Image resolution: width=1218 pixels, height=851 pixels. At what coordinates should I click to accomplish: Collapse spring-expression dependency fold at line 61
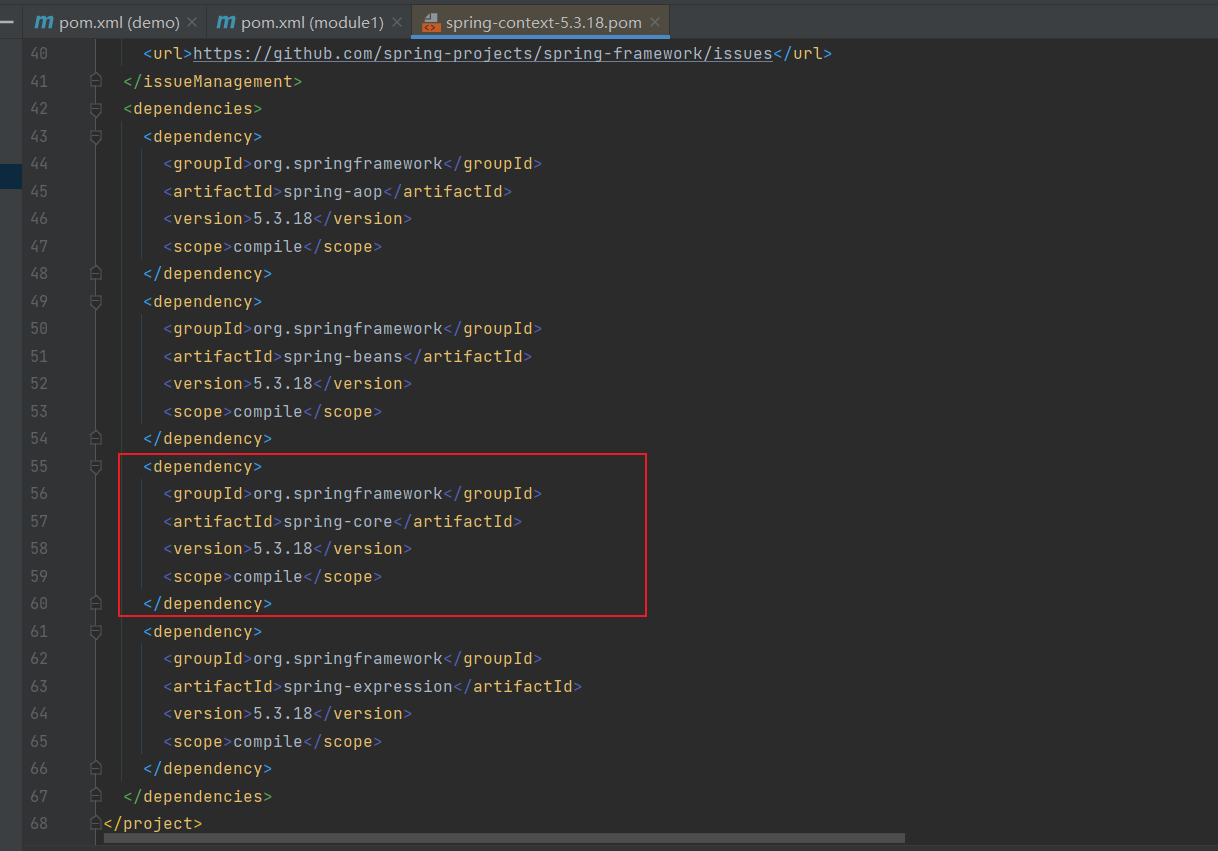pos(96,631)
